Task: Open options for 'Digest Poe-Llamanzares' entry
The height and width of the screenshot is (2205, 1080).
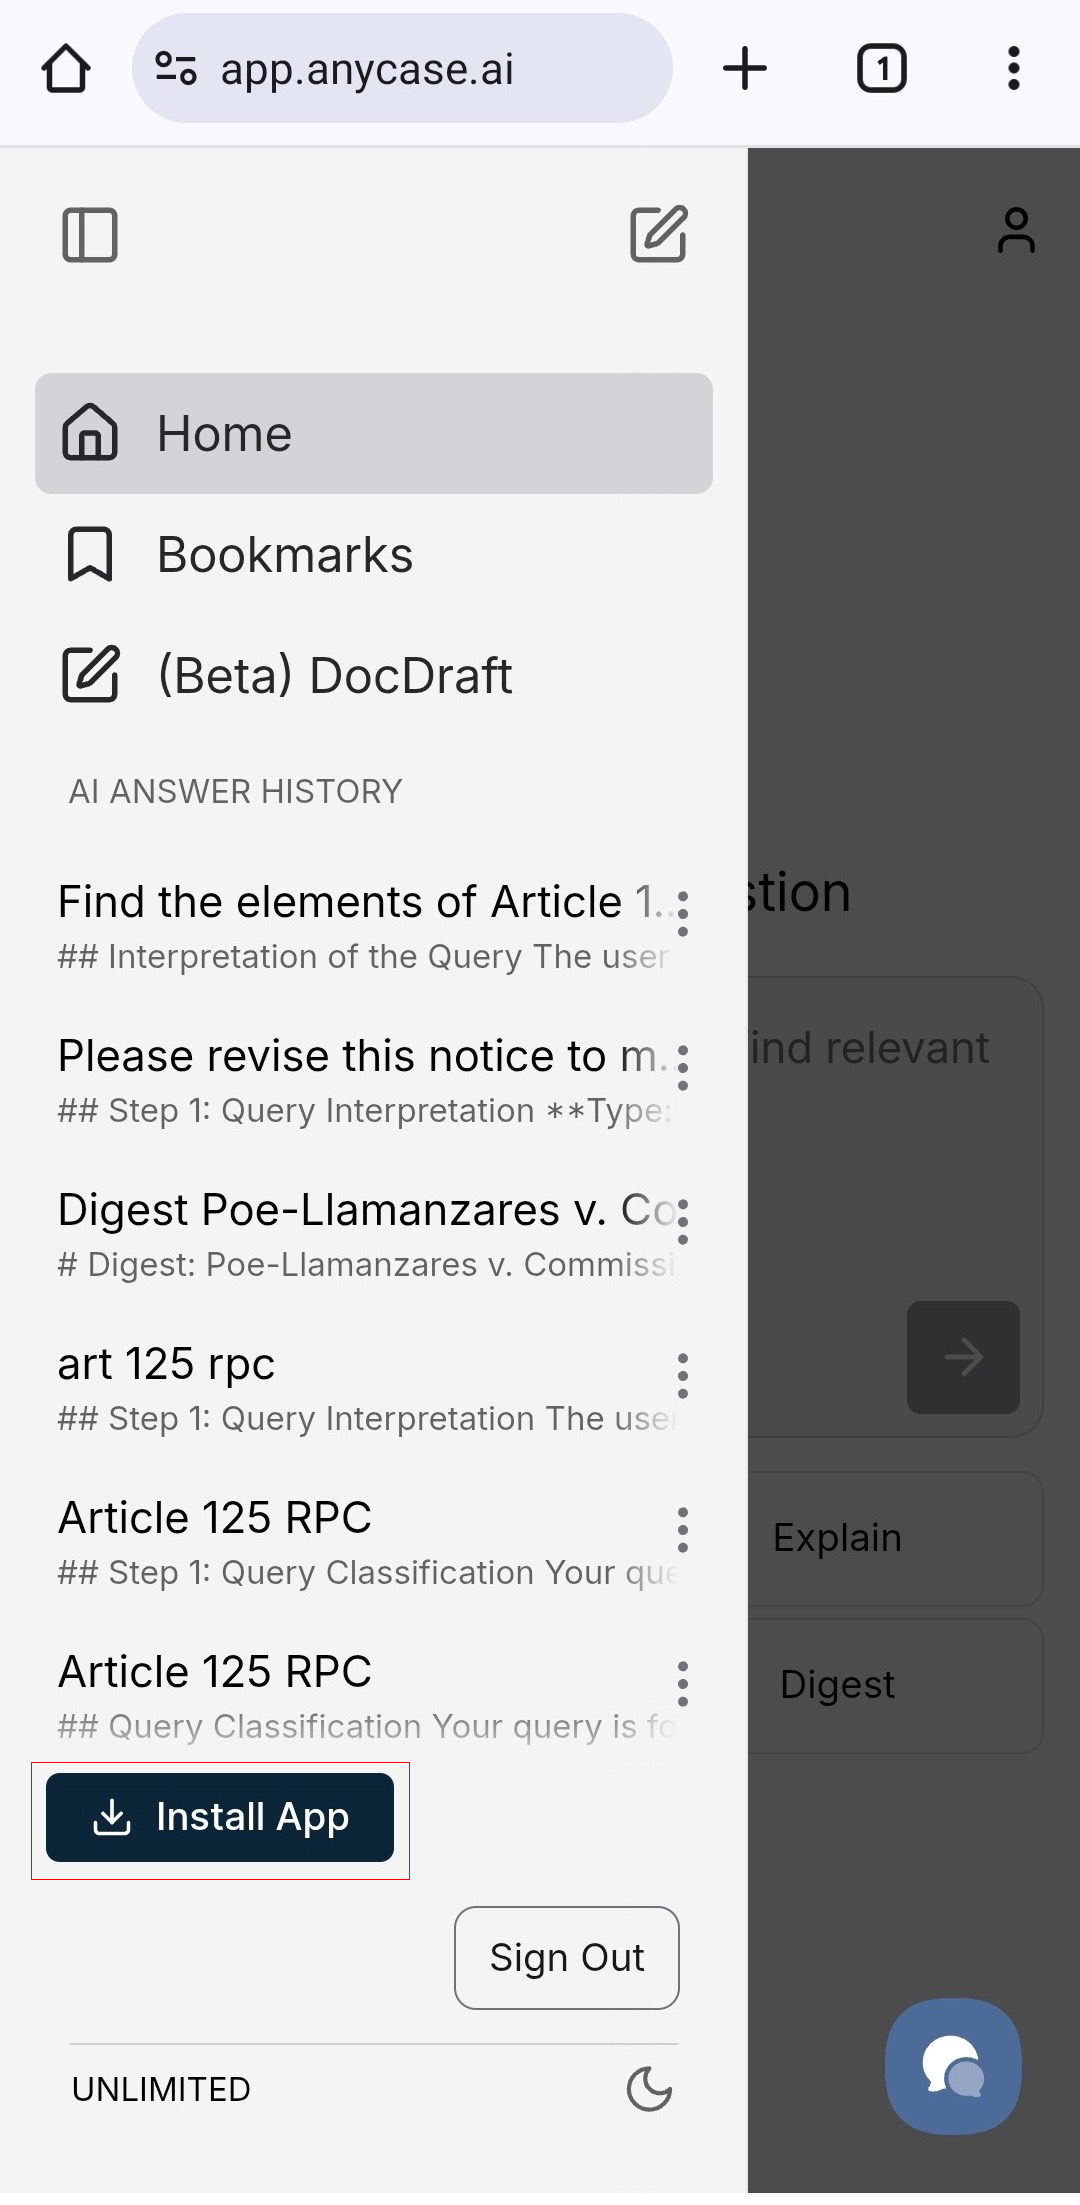Action: click(x=683, y=1223)
